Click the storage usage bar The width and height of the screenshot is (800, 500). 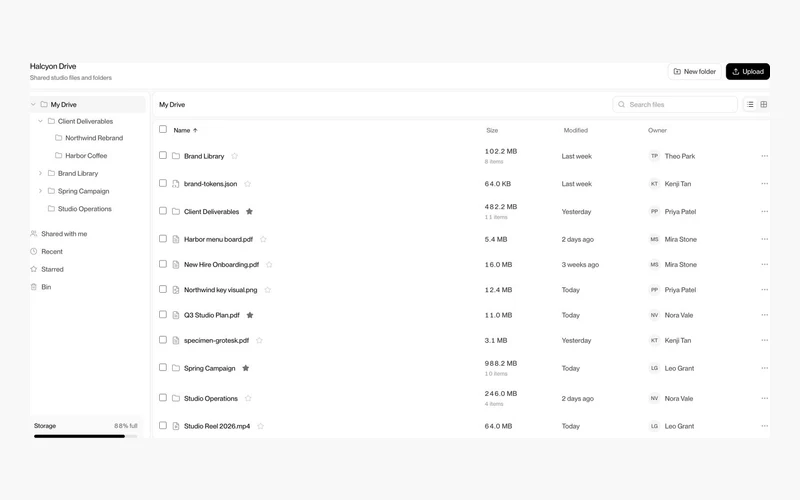tap(86, 436)
